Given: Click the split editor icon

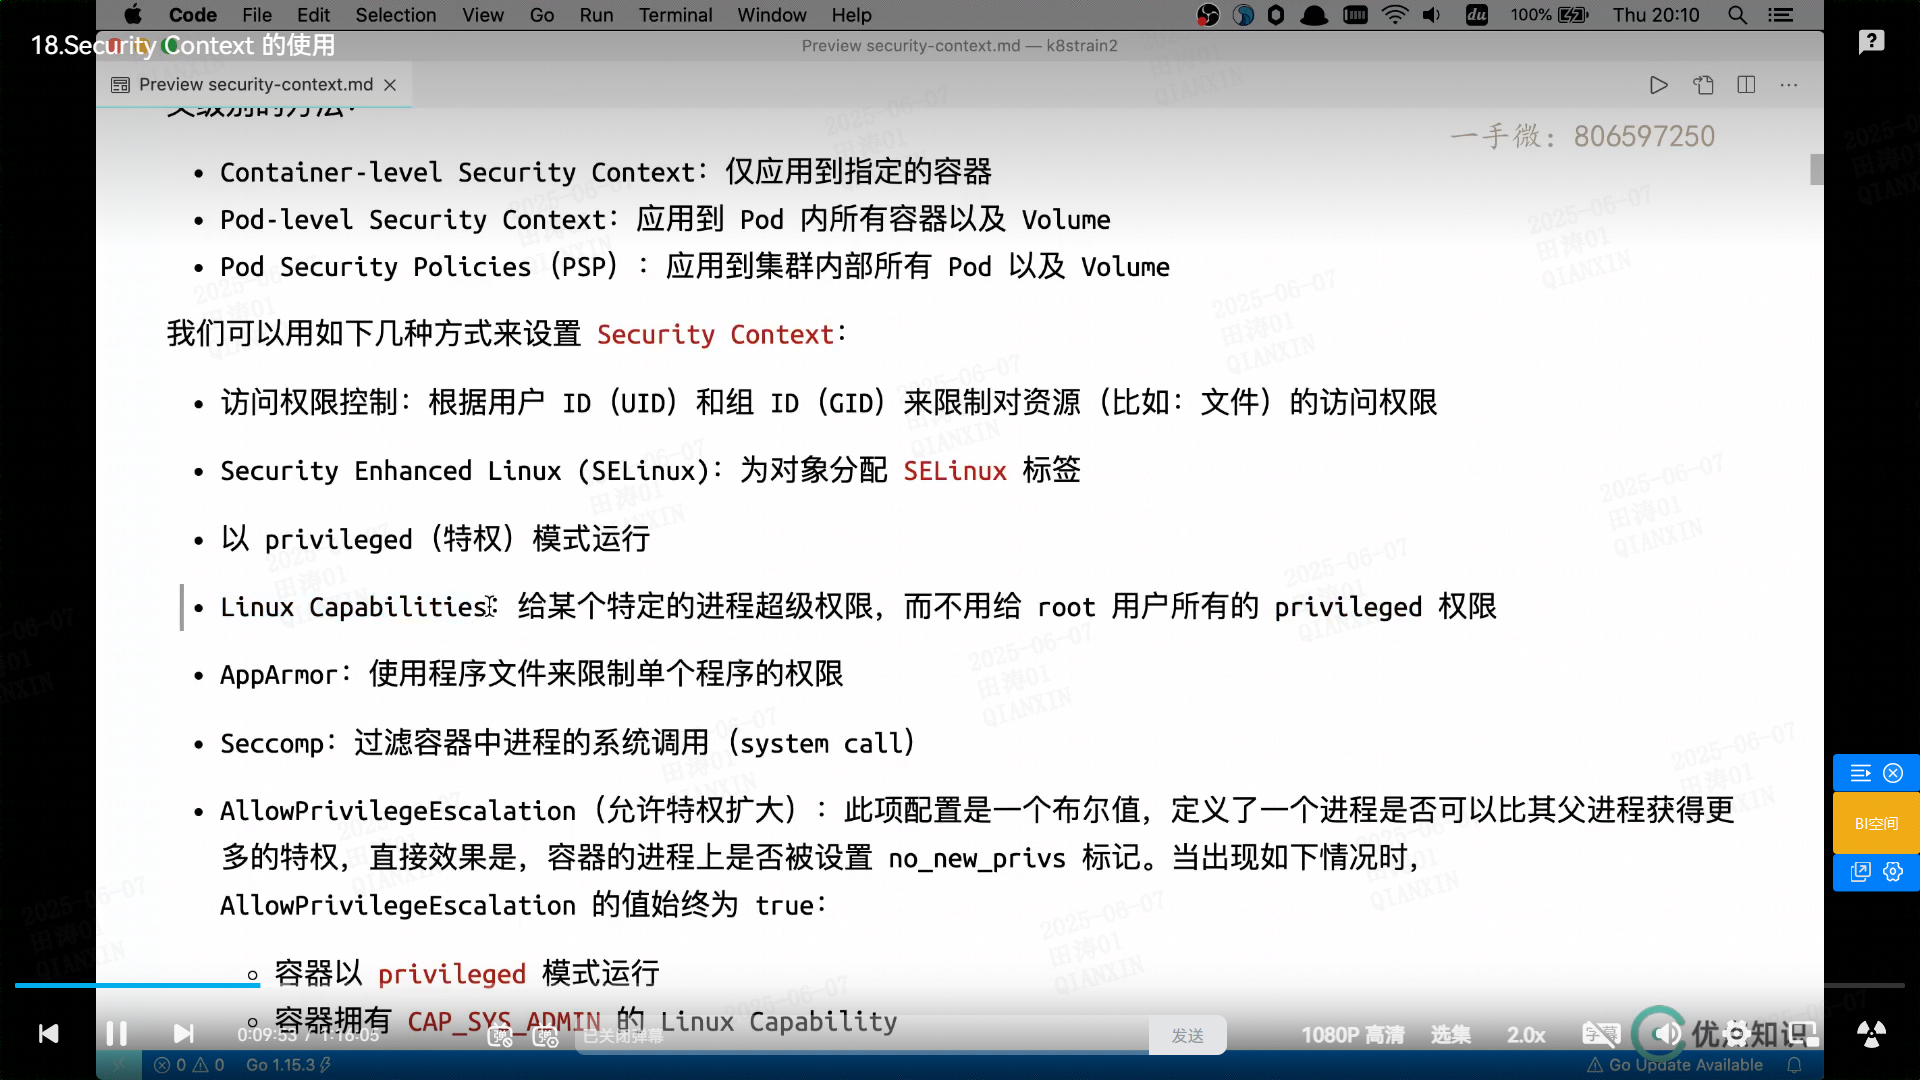Looking at the screenshot, I should [1746, 85].
